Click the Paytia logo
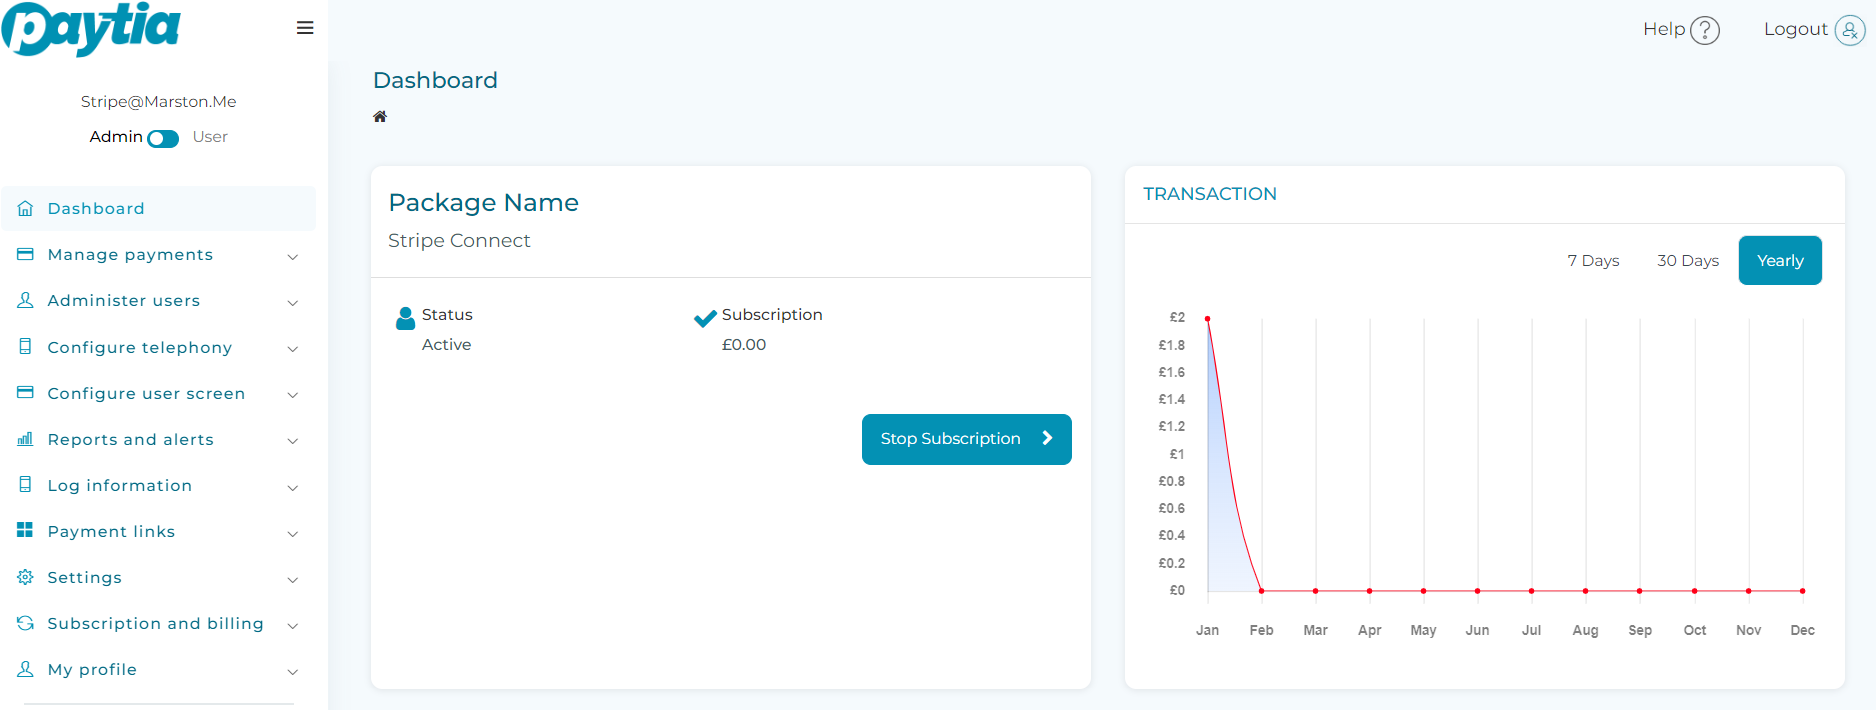Image resolution: width=1876 pixels, height=710 pixels. tap(91, 29)
